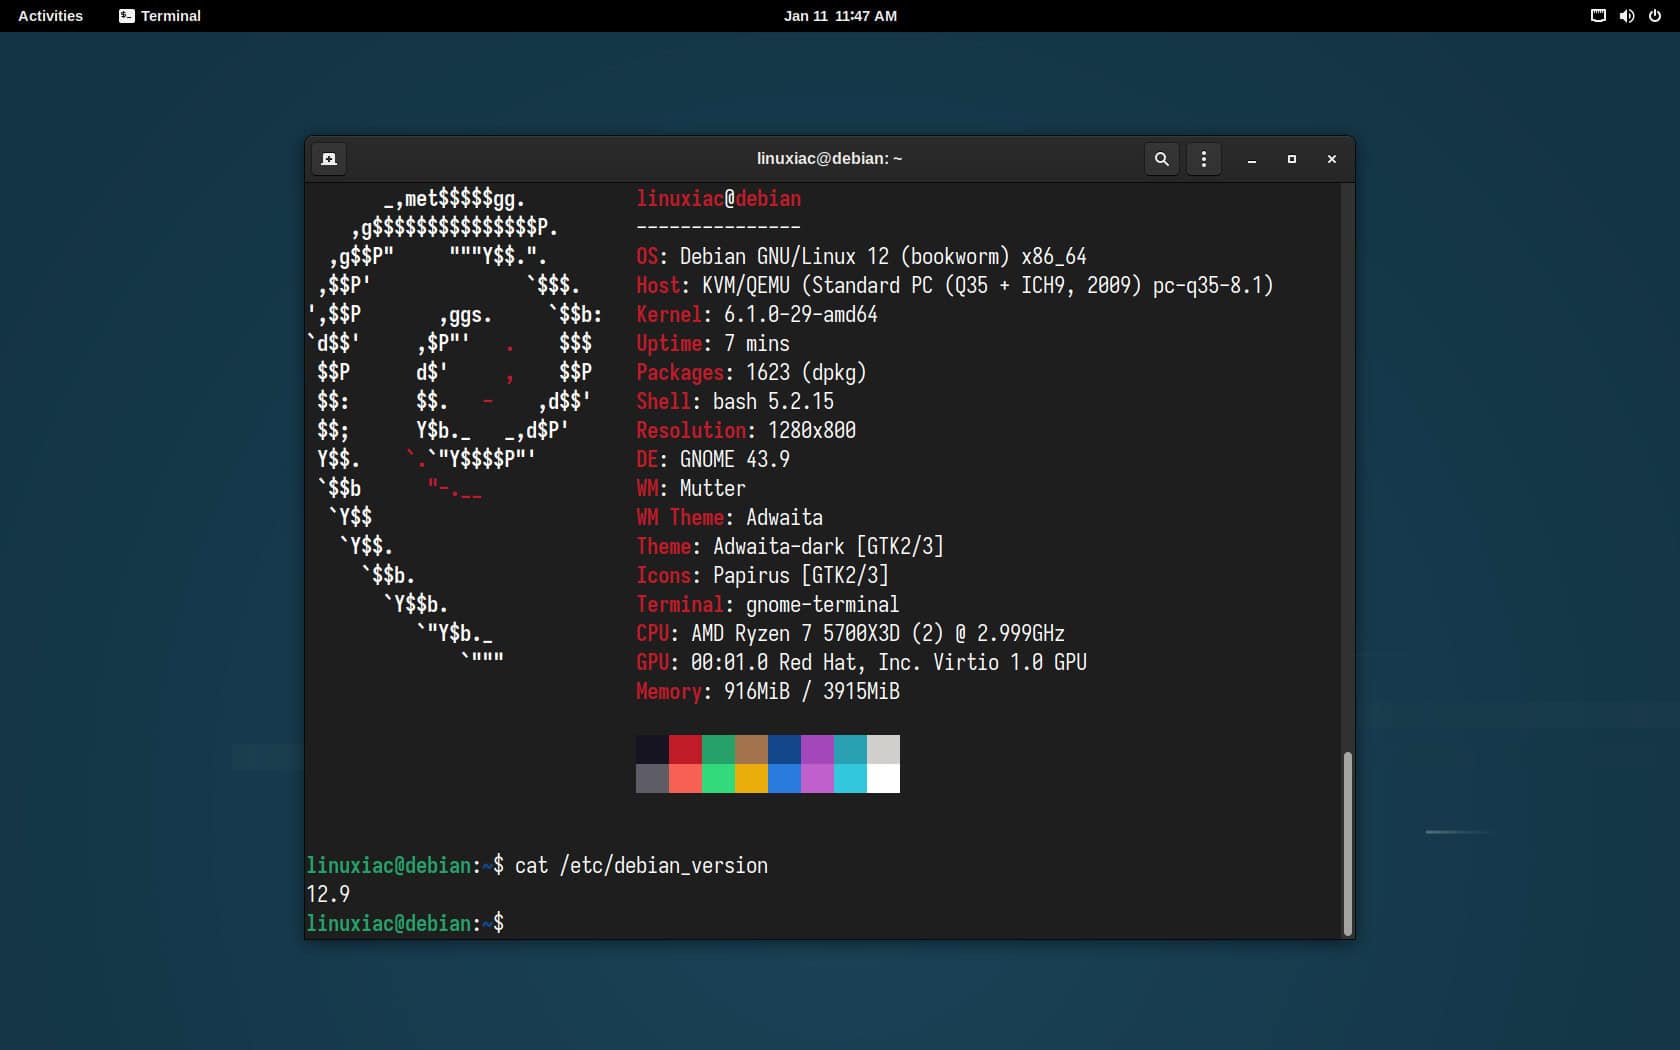This screenshot has width=1680, height=1050.
Task: Select the teal swatch in neofetch palette
Action: pos(850,750)
